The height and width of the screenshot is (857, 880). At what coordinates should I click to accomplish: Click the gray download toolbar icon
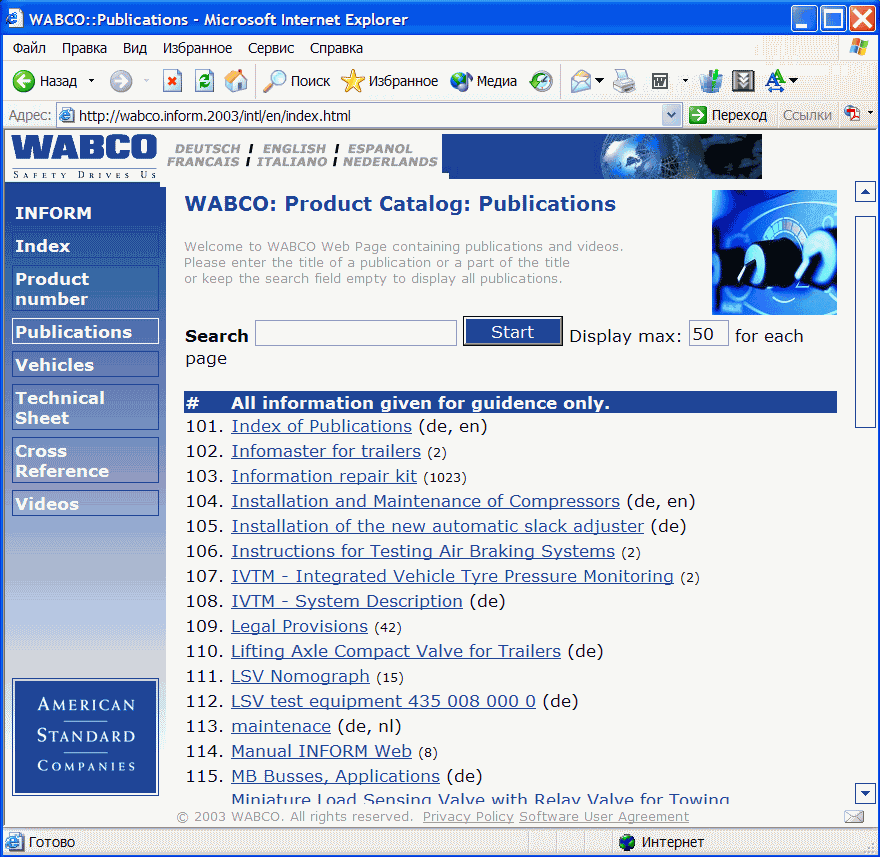click(x=743, y=81)
